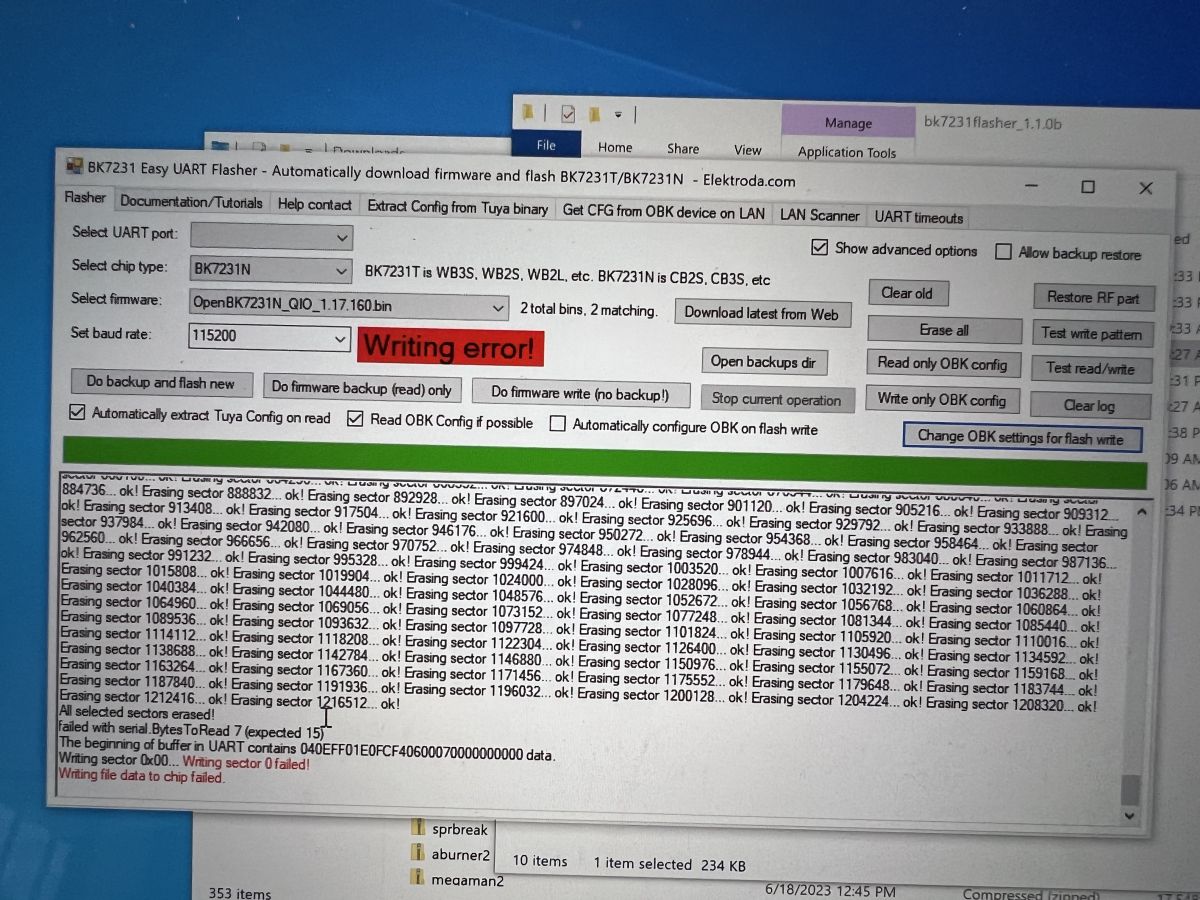Open the Select chip type dropdown
The height and width of the screenshot is (900, 1200).
click(271, 269)
